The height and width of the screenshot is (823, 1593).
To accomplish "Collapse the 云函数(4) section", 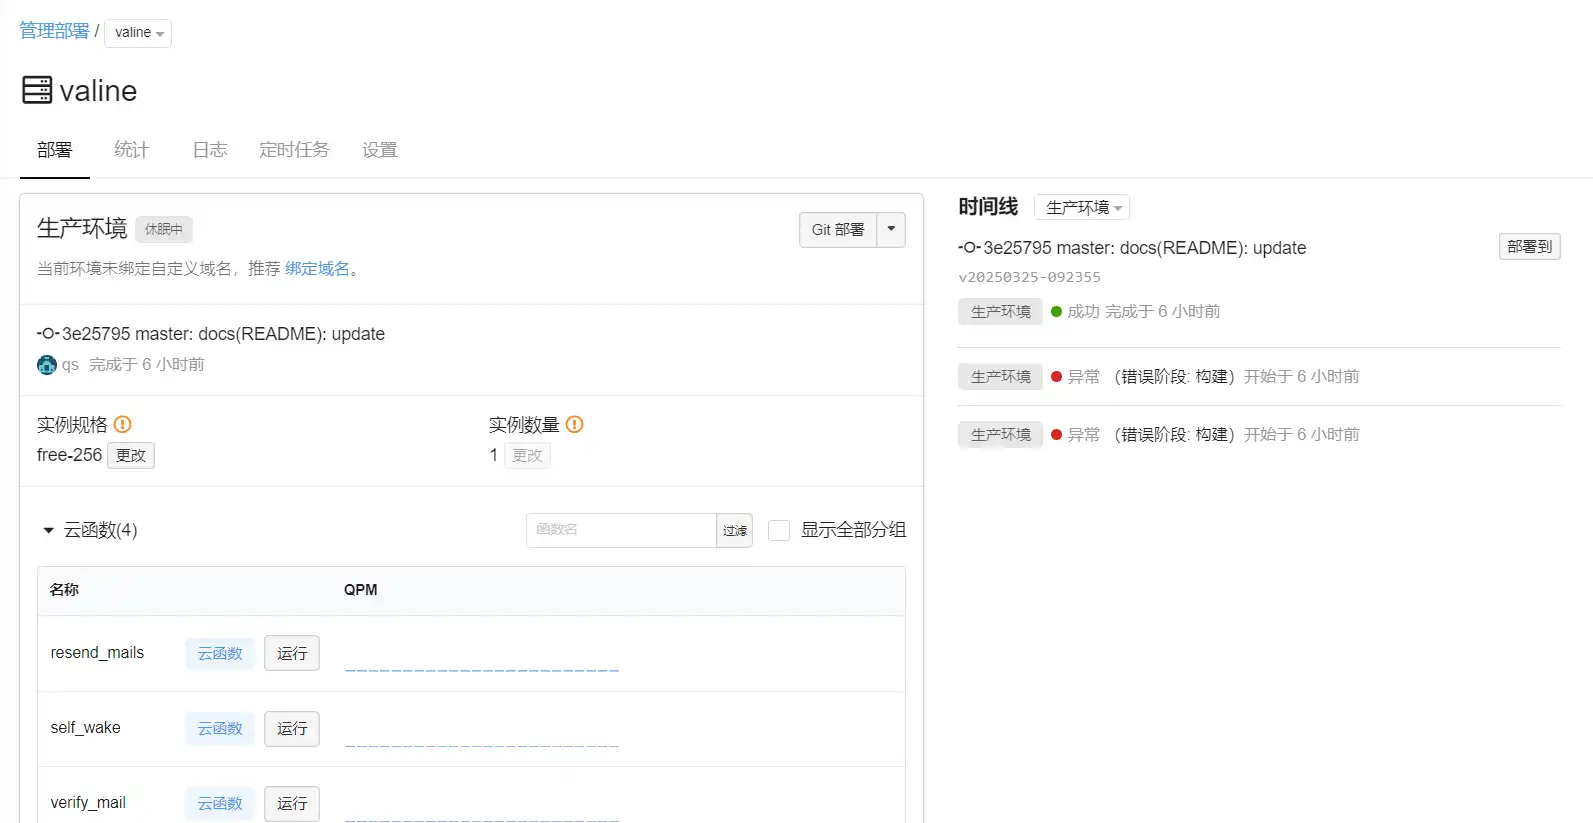I will pyautogui.click(x=48, y=530).
